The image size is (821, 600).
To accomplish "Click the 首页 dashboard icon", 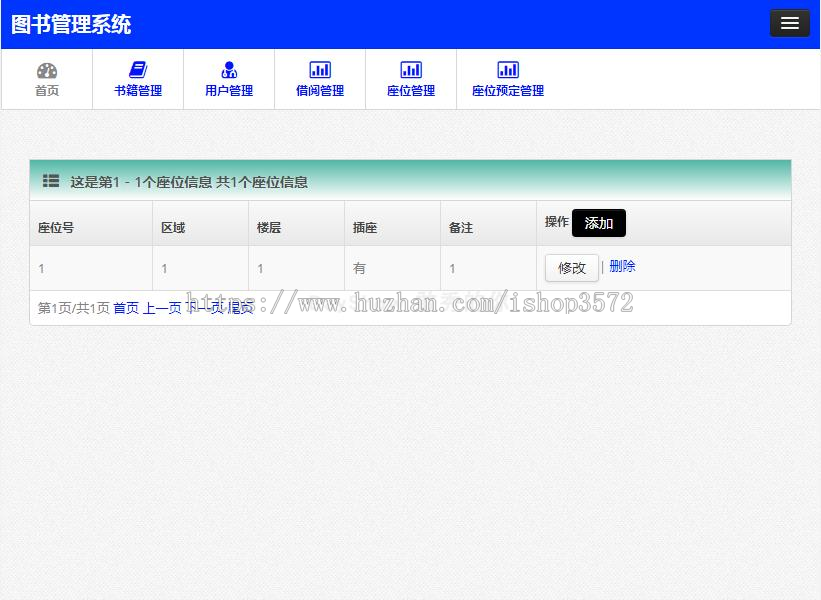I will (x=47, y=70).
